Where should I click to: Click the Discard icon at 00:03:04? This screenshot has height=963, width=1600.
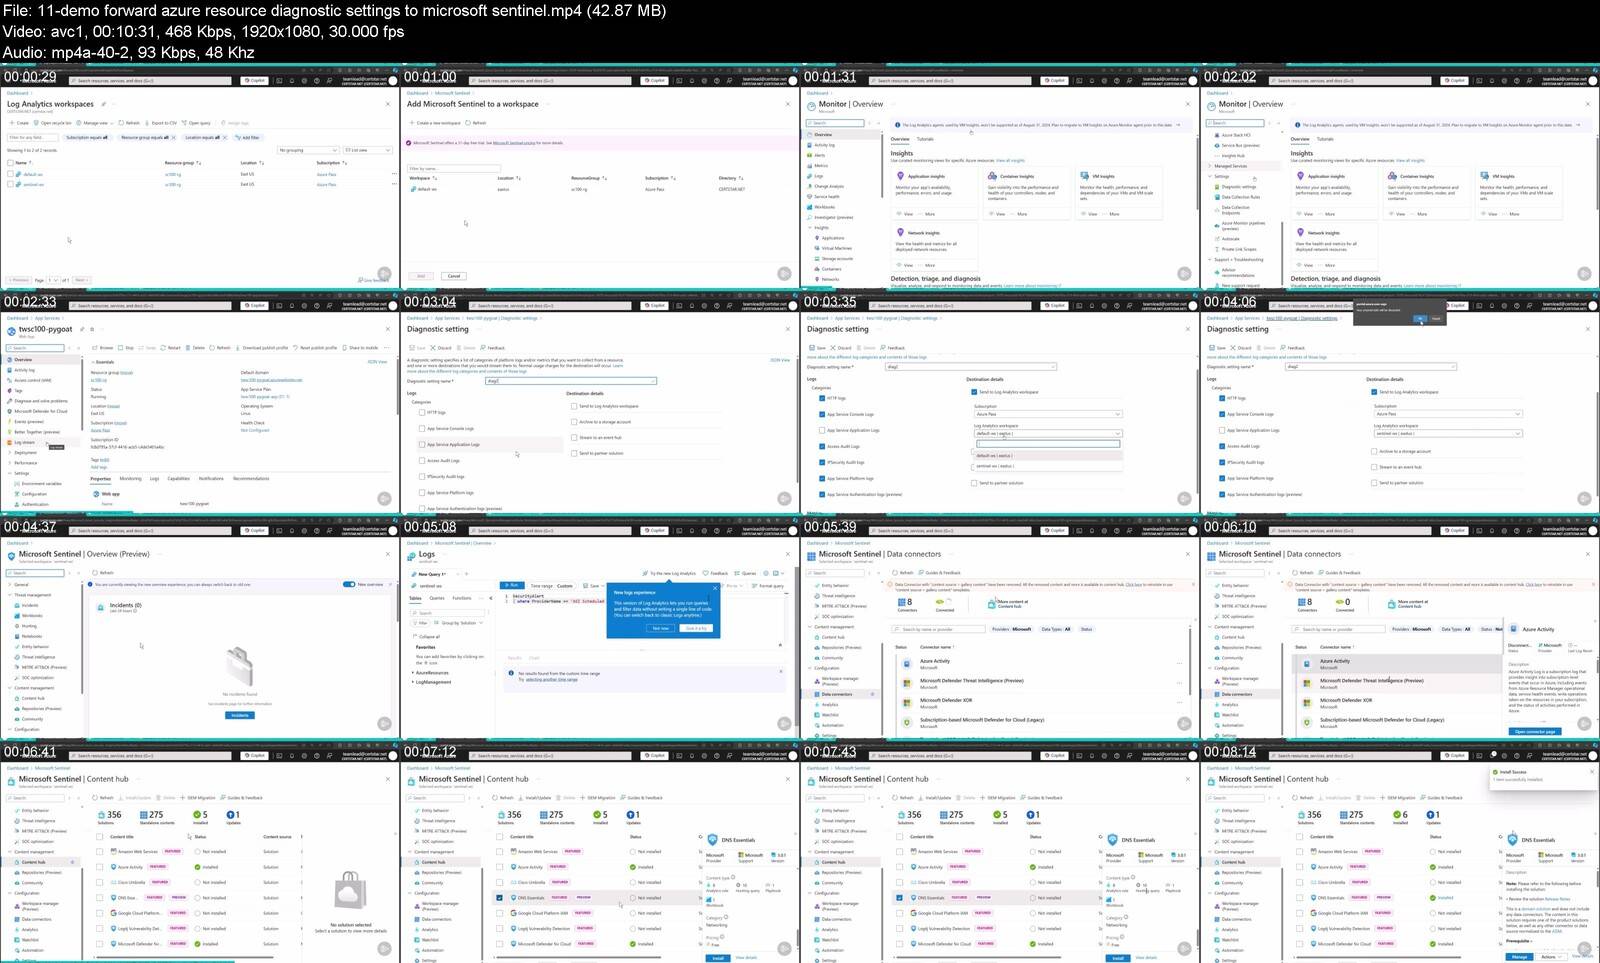(433, 348)
